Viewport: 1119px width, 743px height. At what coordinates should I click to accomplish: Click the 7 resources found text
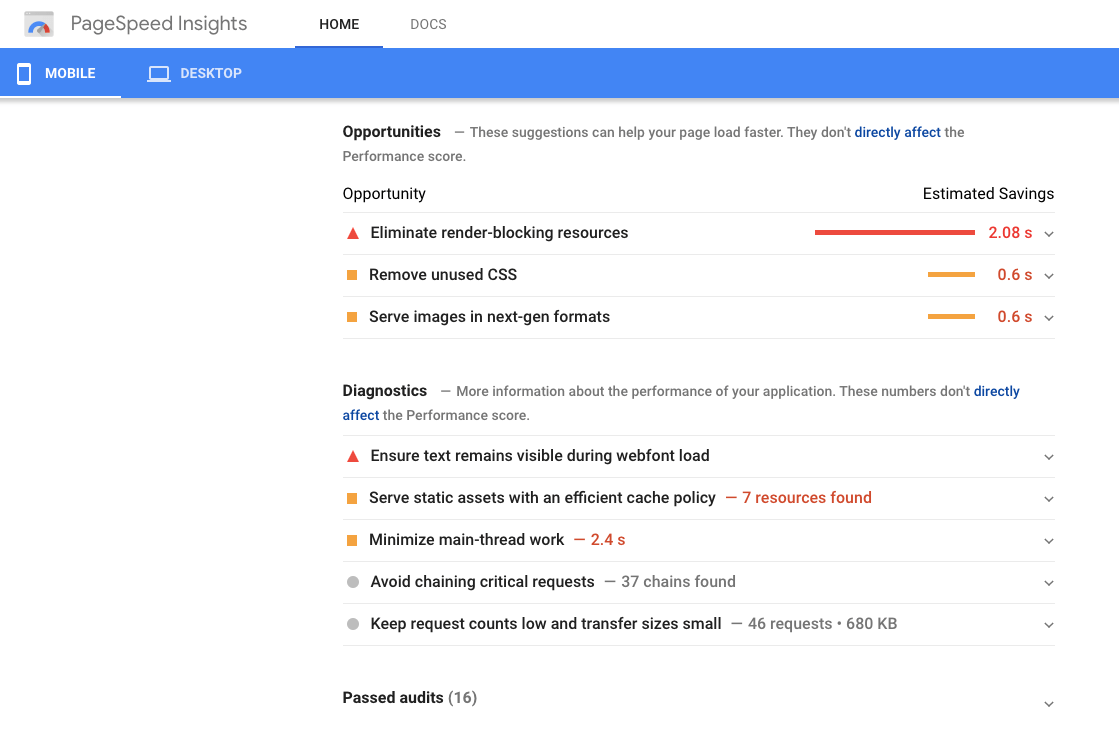tap(806, 497)
